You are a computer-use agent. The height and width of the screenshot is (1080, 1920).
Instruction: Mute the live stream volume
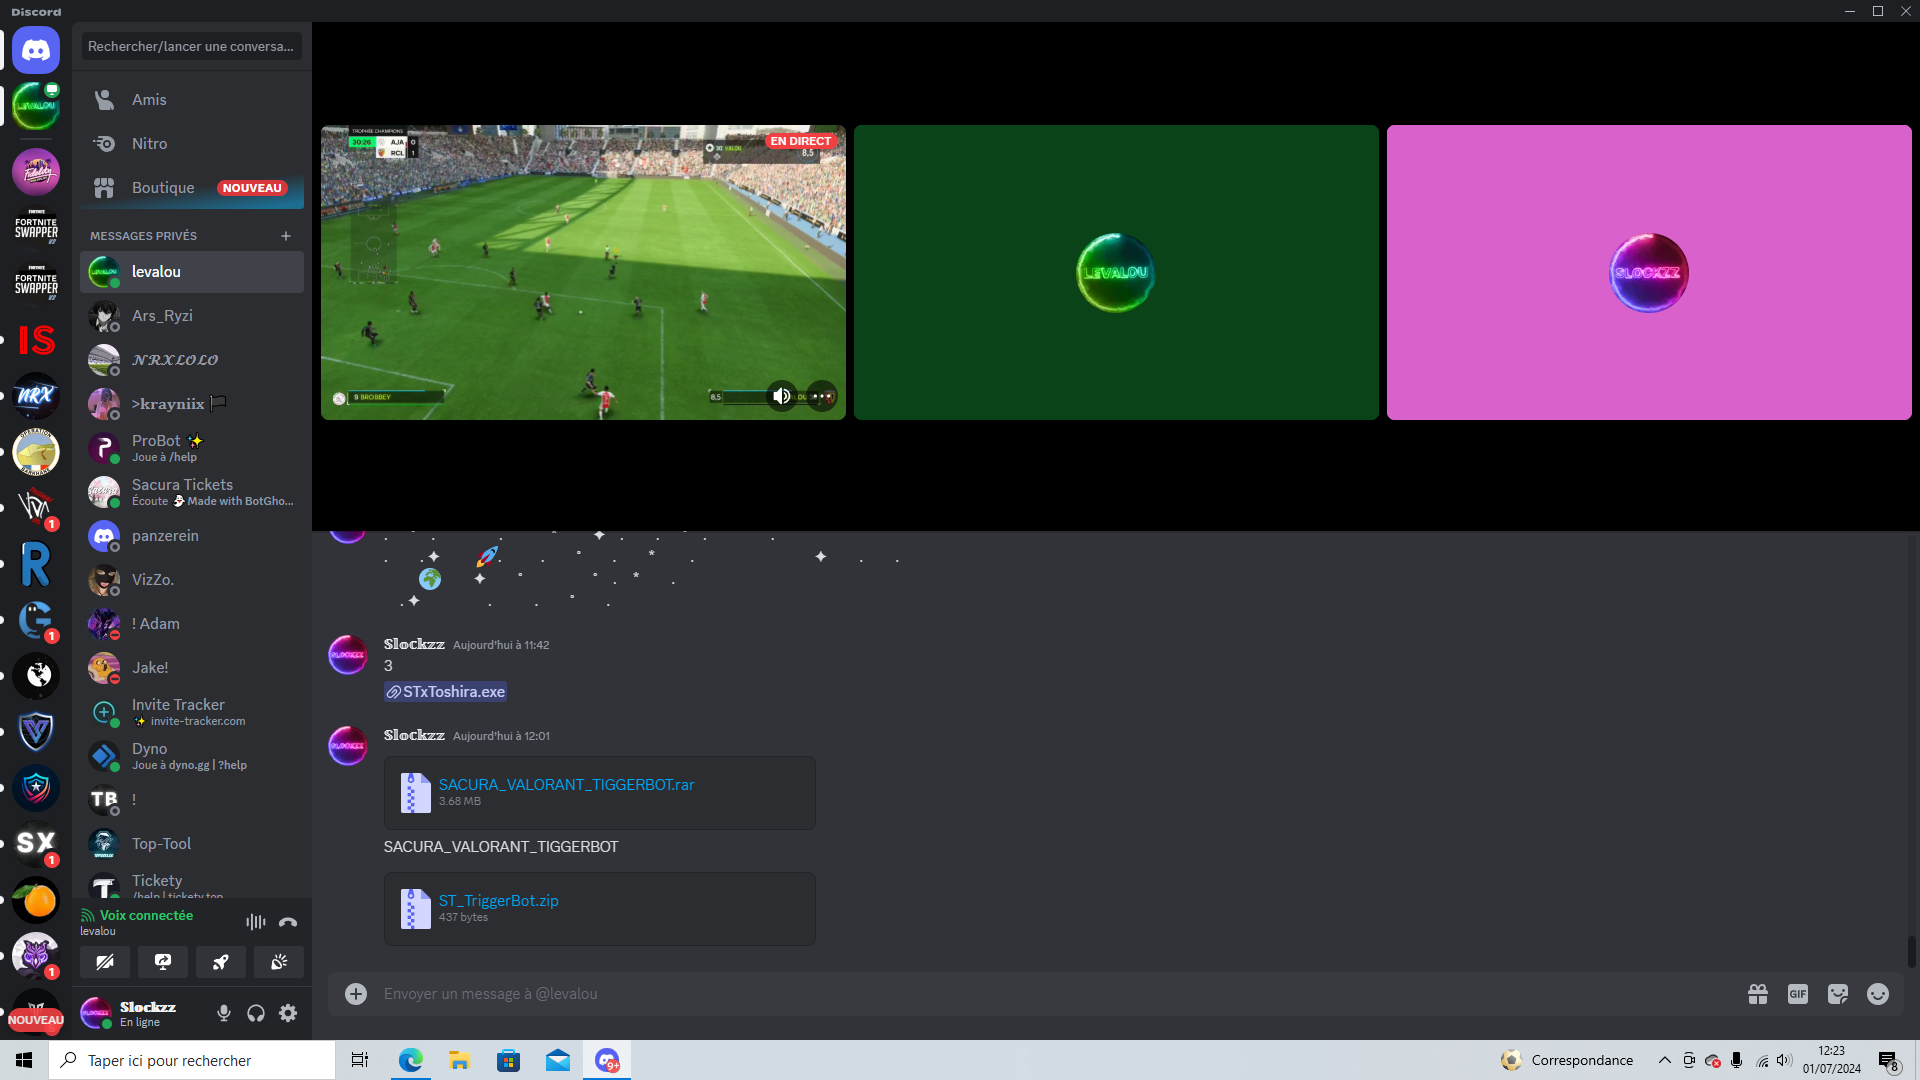click(782, 396)
